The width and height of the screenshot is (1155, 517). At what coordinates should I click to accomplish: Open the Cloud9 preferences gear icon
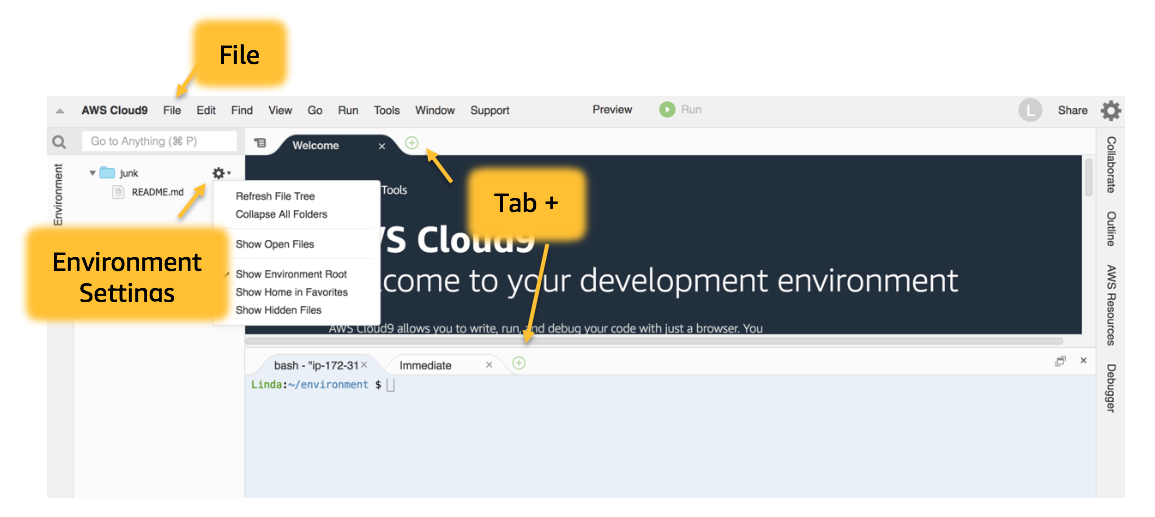click(1111, 110)
